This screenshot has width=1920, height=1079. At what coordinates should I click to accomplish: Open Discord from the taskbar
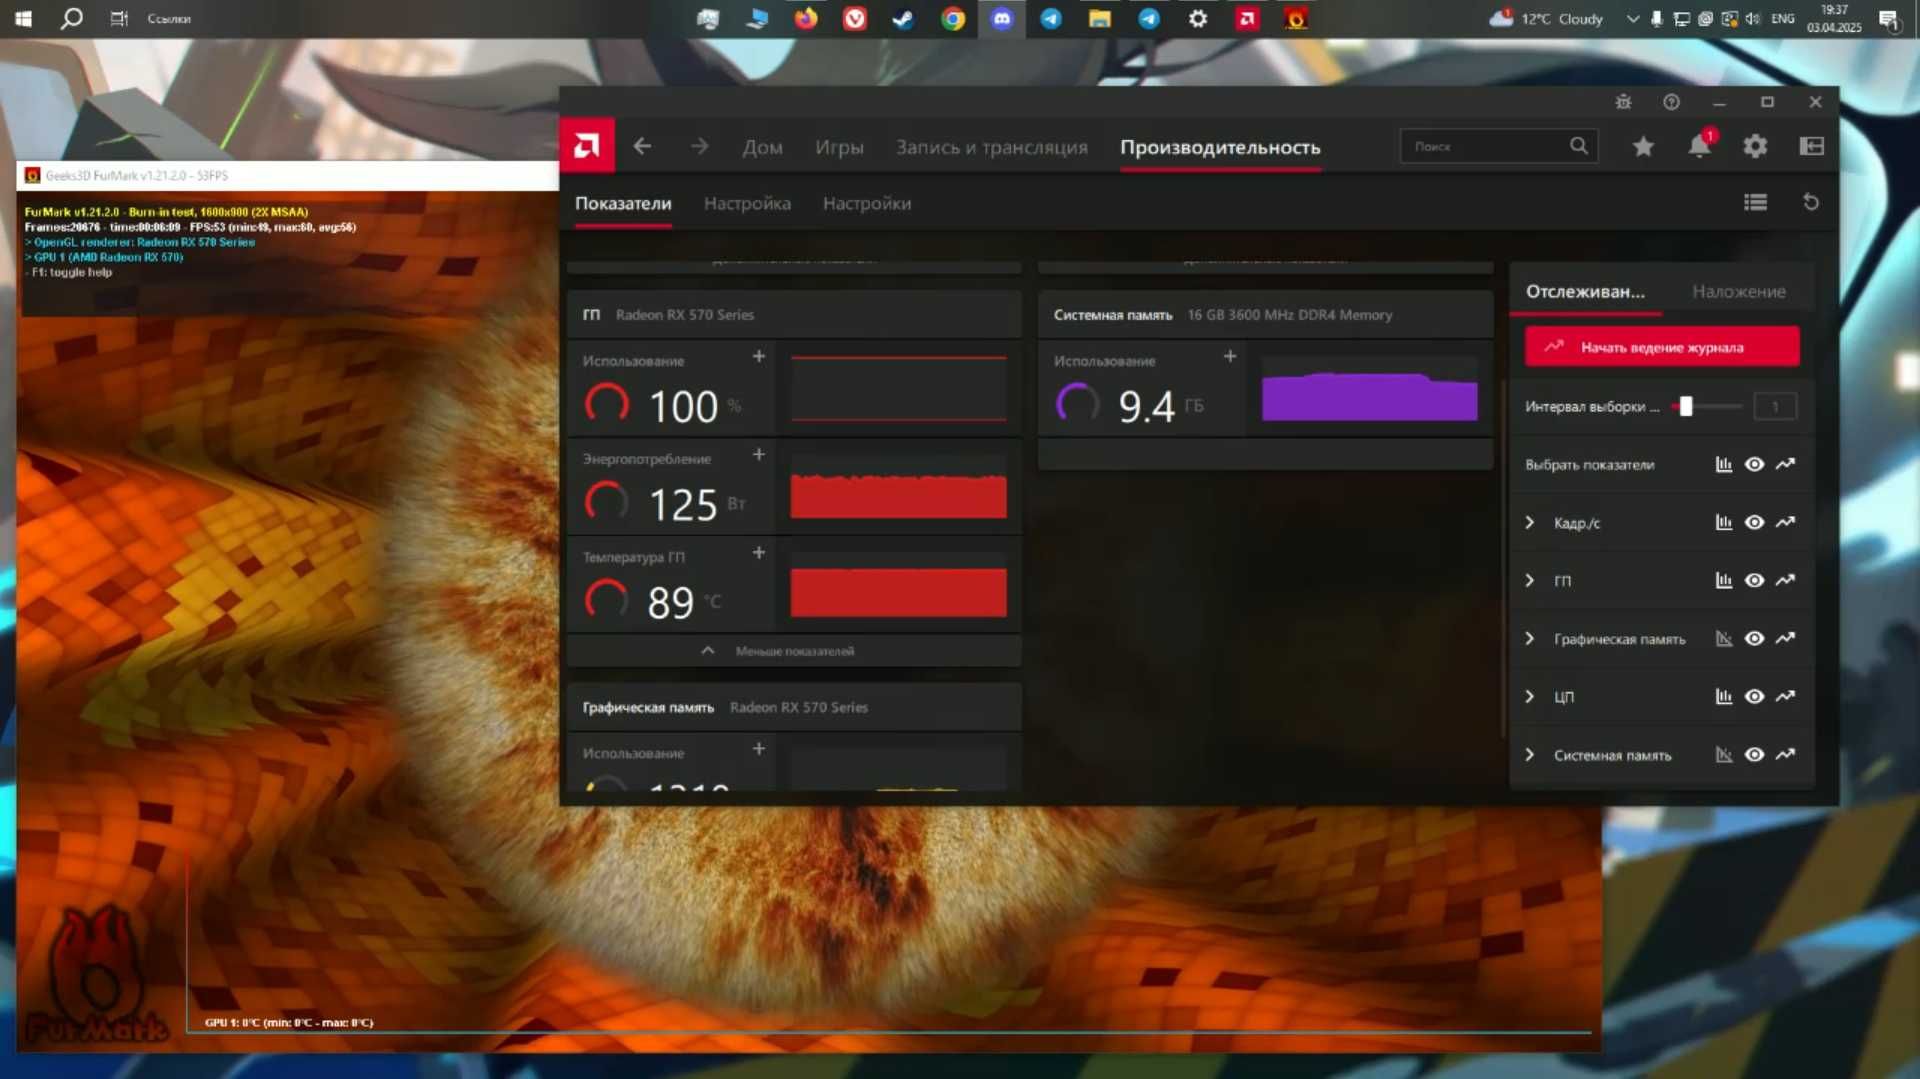1001,19
